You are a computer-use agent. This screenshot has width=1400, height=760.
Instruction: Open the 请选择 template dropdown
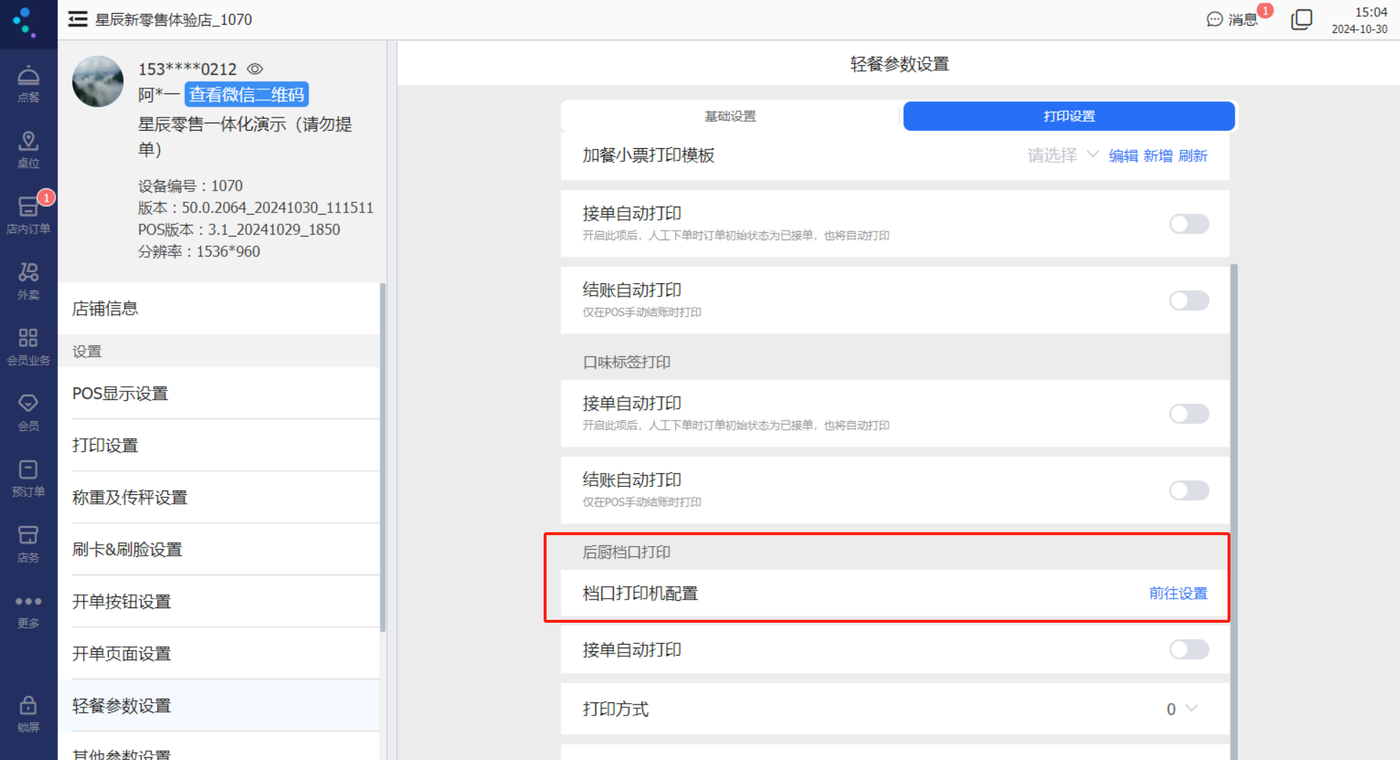(1063, 155)
